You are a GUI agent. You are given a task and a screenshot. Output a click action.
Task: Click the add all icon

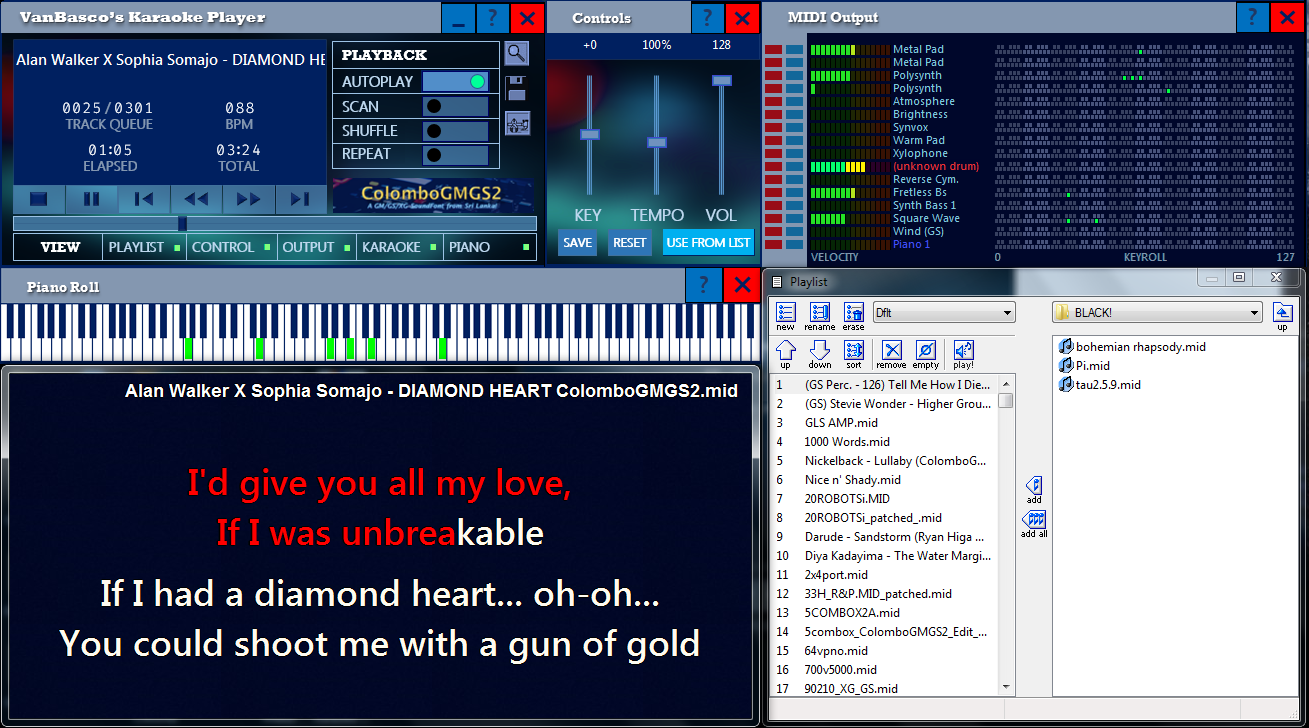1034,524
